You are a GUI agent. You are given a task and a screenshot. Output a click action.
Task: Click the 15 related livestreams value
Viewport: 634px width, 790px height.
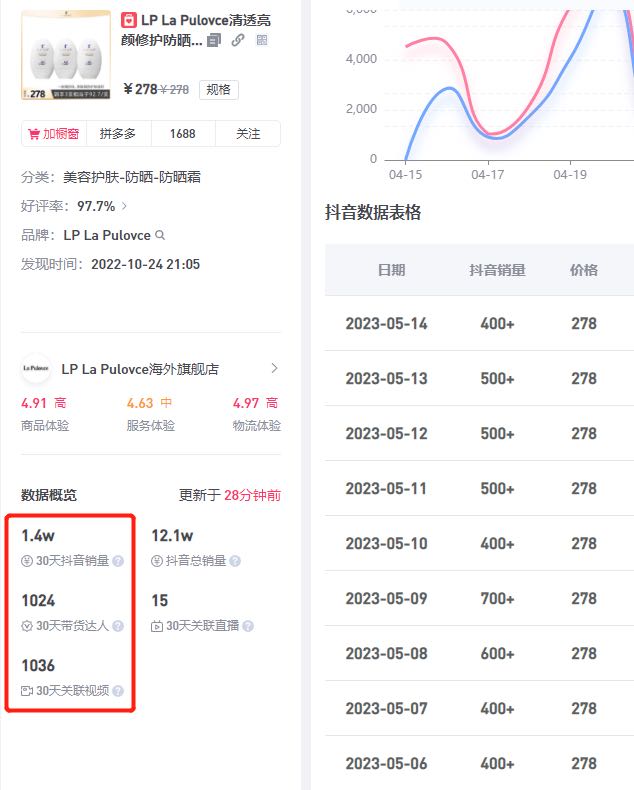[x=160, y=600]
